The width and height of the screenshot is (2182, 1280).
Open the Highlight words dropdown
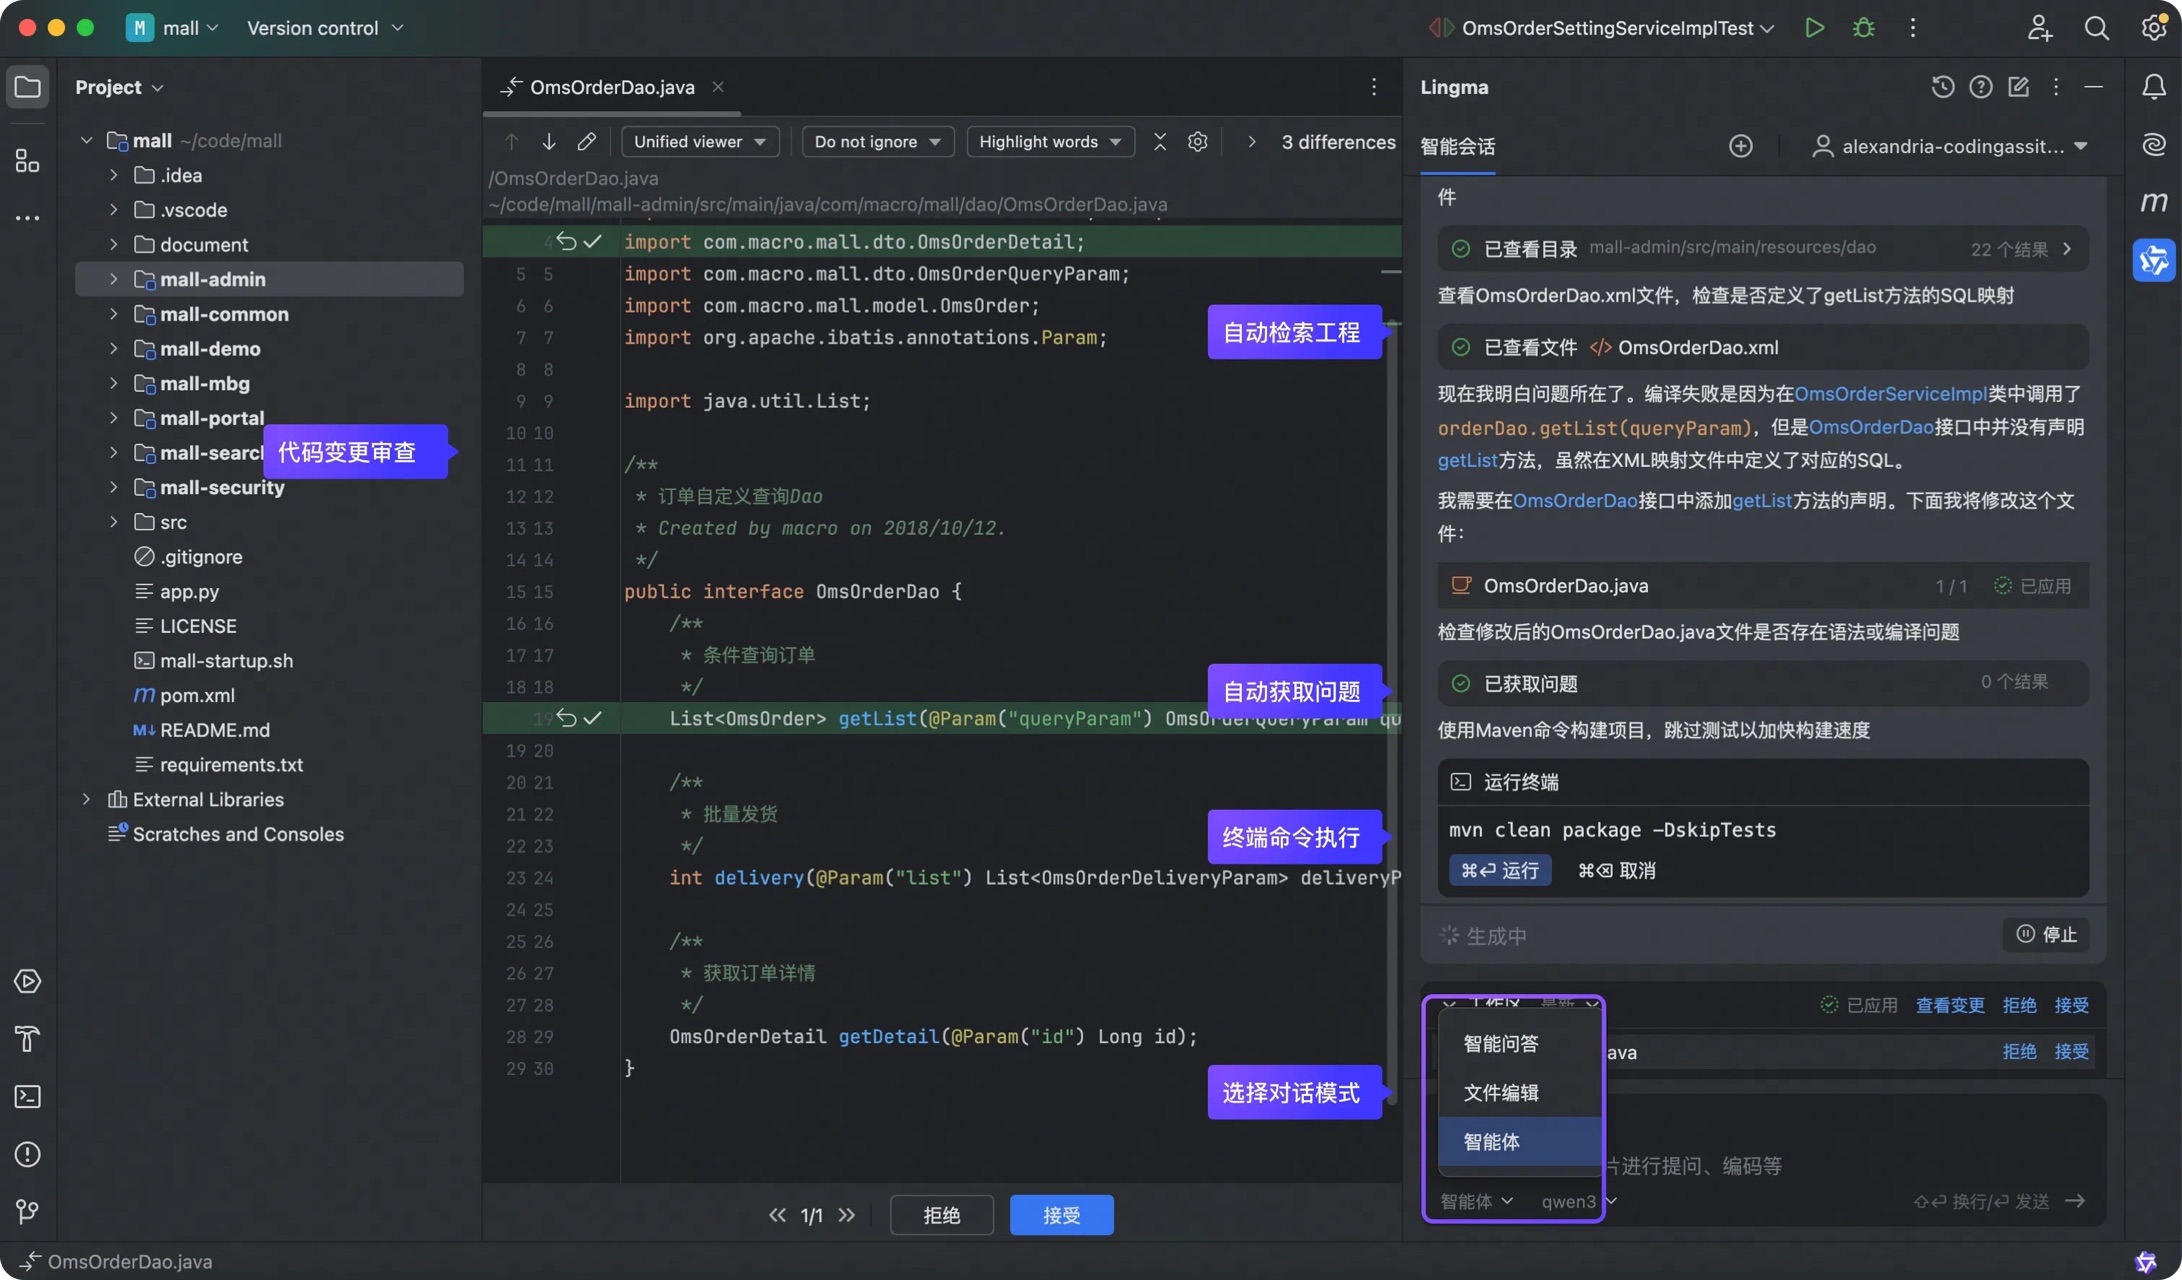[1049, 142]
